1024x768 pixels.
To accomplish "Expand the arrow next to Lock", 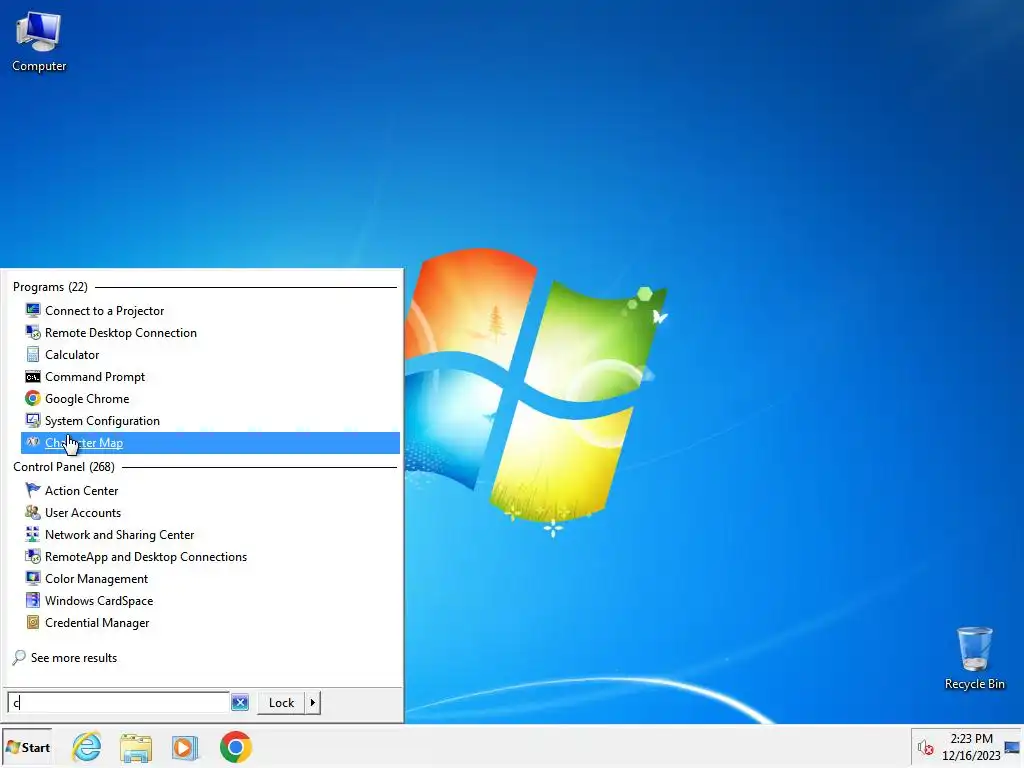I will tap(313, 703).
